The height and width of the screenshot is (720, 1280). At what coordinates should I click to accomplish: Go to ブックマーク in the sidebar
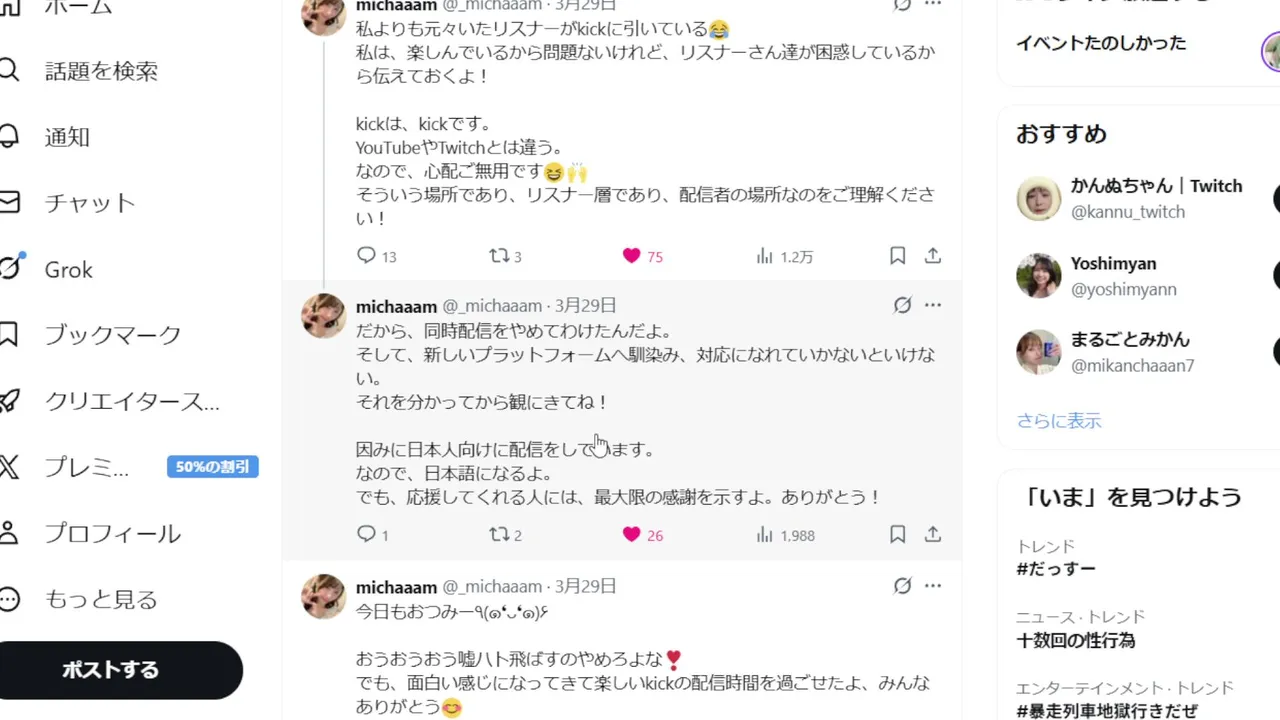pos(112,334)
